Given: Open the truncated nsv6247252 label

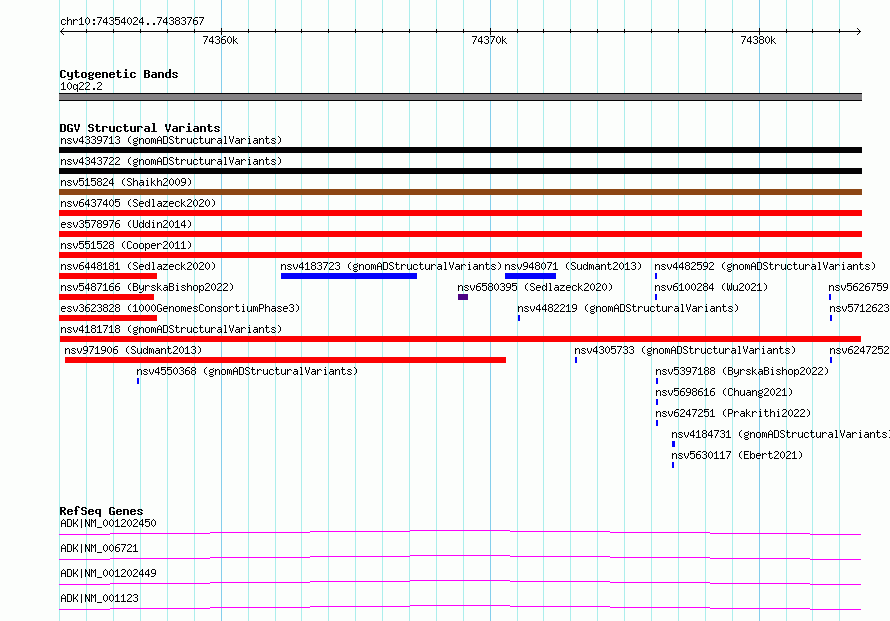Looking at the screenshot, I should coord(859,350).
